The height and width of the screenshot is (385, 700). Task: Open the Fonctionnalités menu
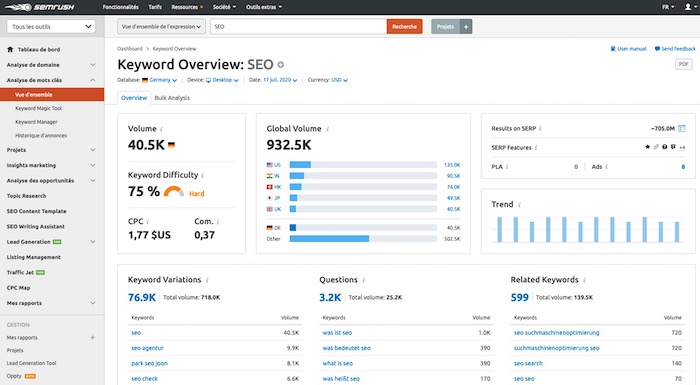click(121, 7)
